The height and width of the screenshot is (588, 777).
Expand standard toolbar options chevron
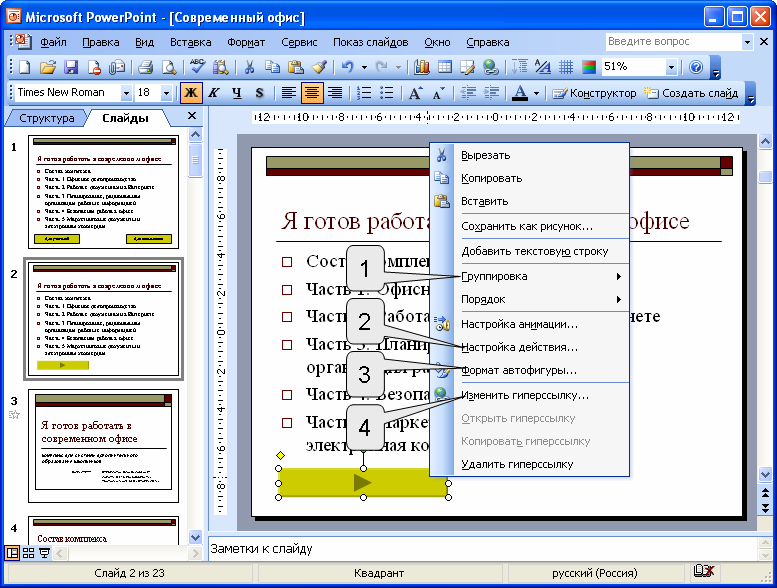pos(715,67)
